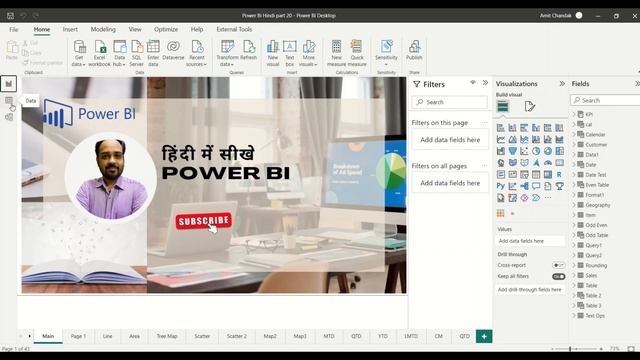Show or hide the Filters pane
The width and height of the screenshot is (640, 360).
pos(473,83)
